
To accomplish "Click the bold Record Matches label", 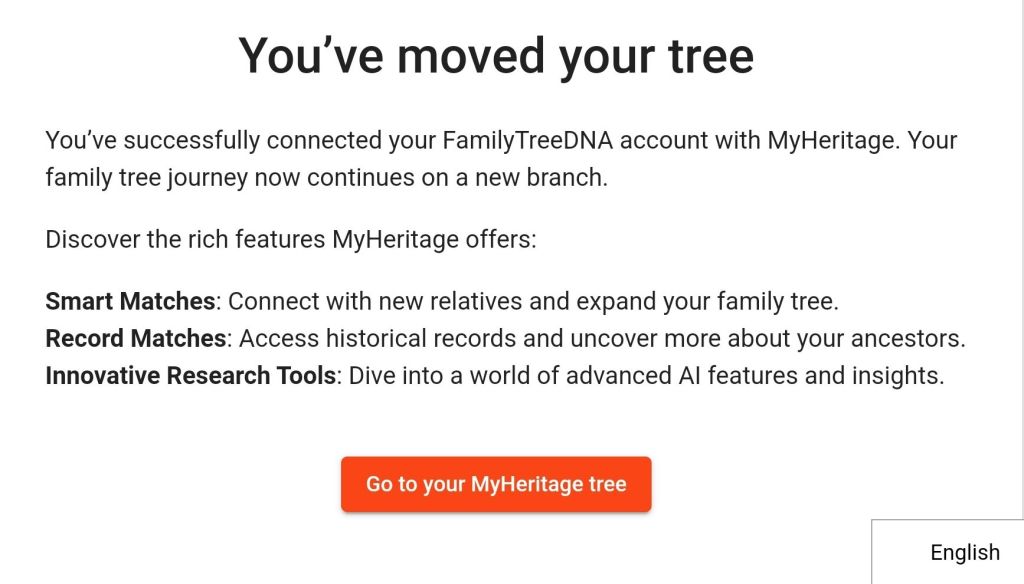I will click(136, 339).
